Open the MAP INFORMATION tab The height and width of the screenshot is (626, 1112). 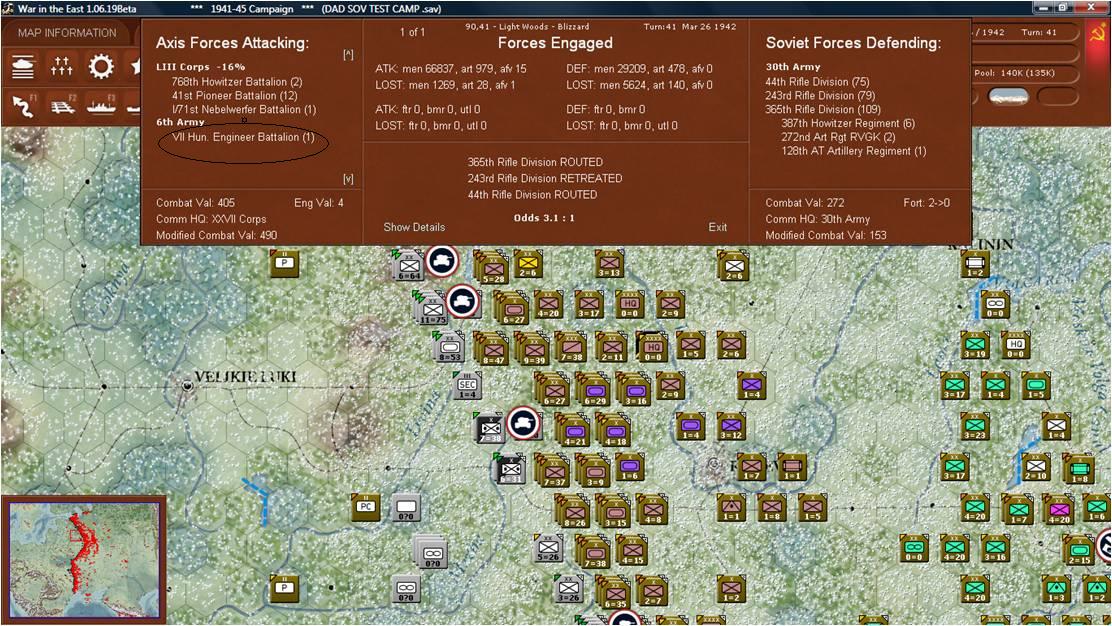(67, 33)
